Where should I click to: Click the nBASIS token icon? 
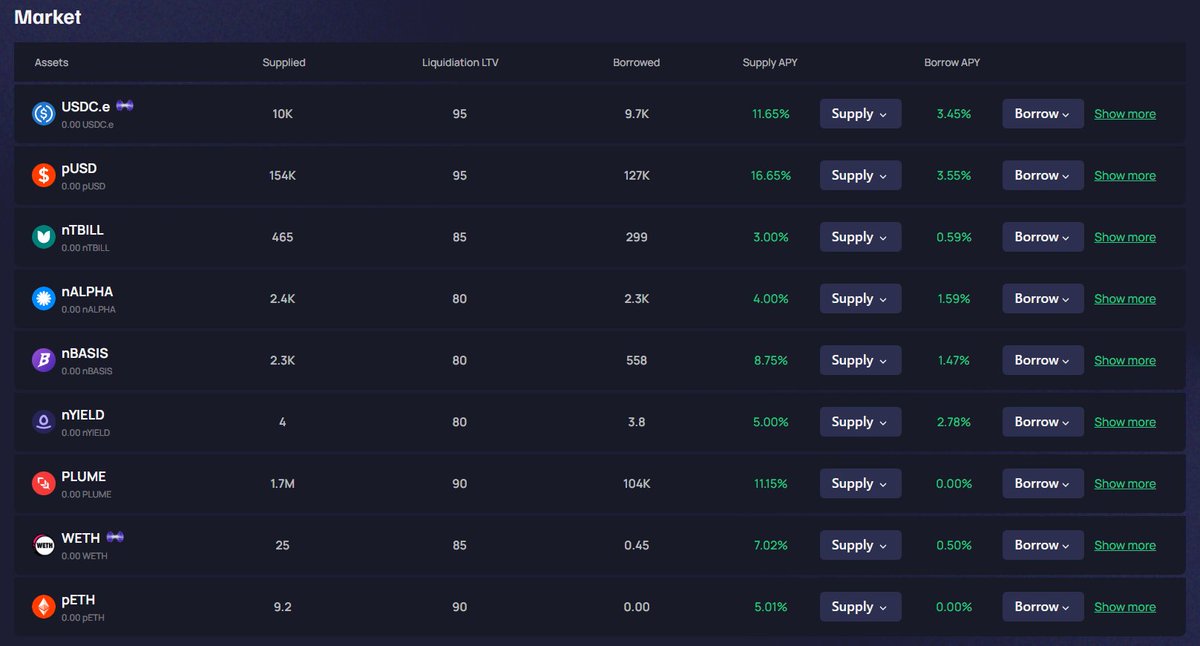(x=43, y=361)
